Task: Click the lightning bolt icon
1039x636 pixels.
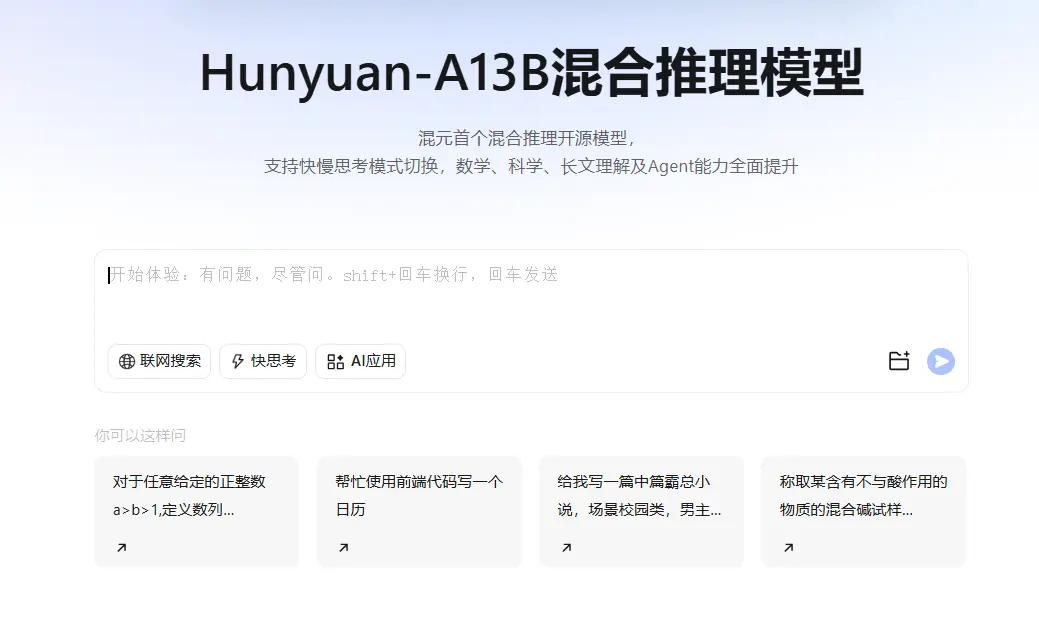Action: [237, 362]
